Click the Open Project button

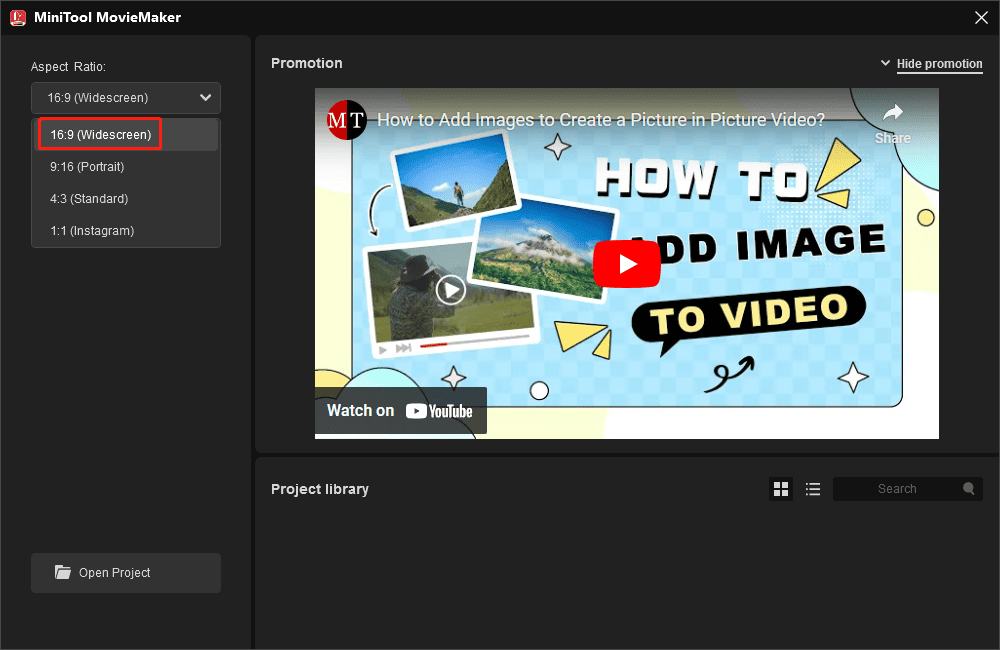point(126,573)
